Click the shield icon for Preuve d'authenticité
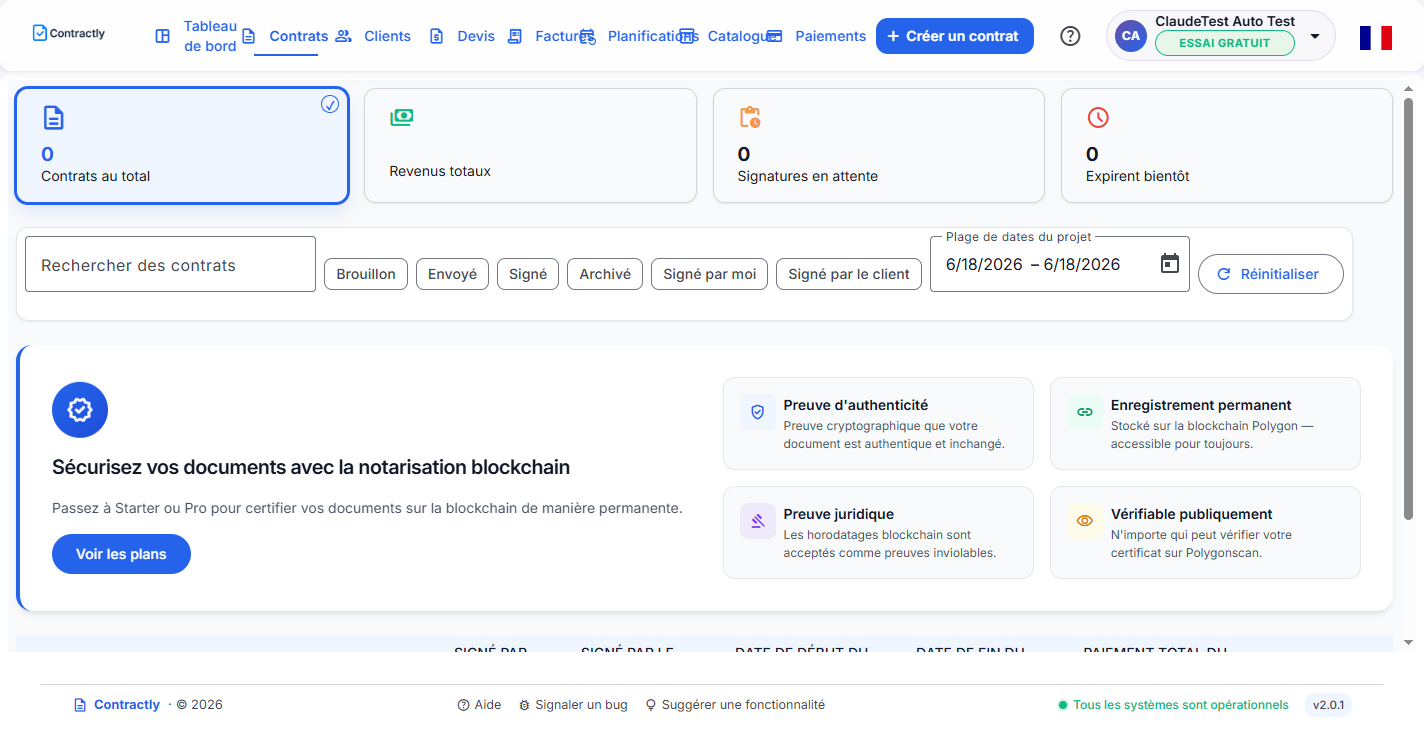This screenshot has width=1424, height=749. (758, 412)
